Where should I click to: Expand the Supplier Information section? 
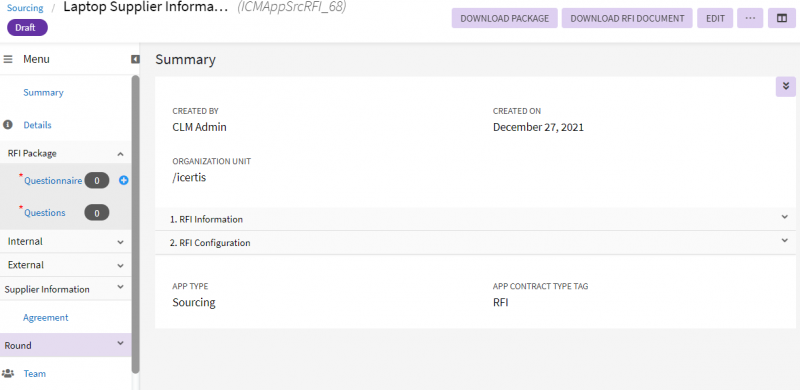[x=120, y=287]
